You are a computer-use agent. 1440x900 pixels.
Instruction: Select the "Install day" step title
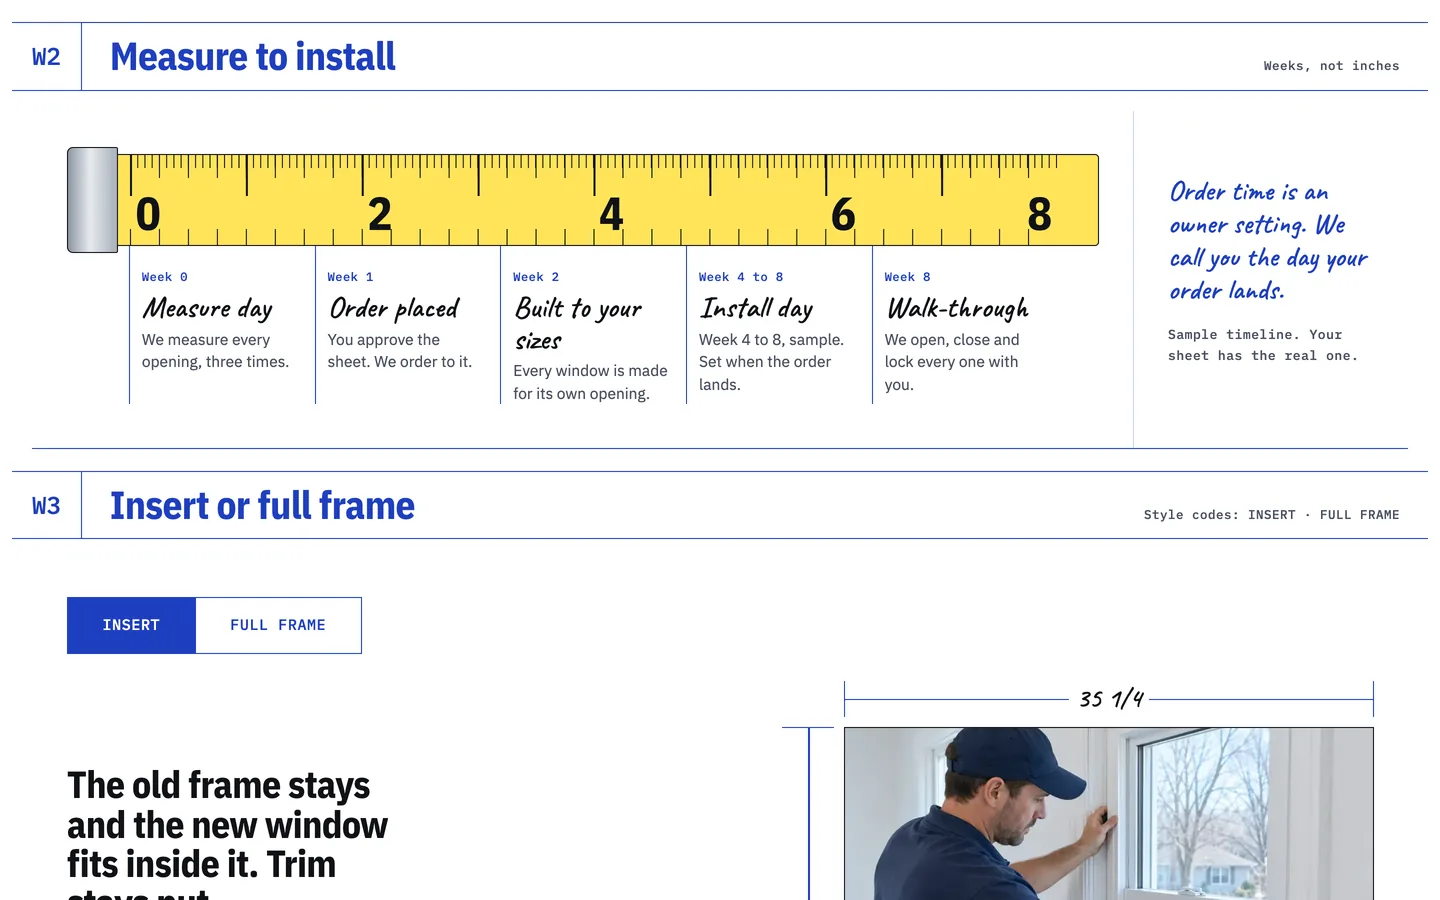point(756,308)
